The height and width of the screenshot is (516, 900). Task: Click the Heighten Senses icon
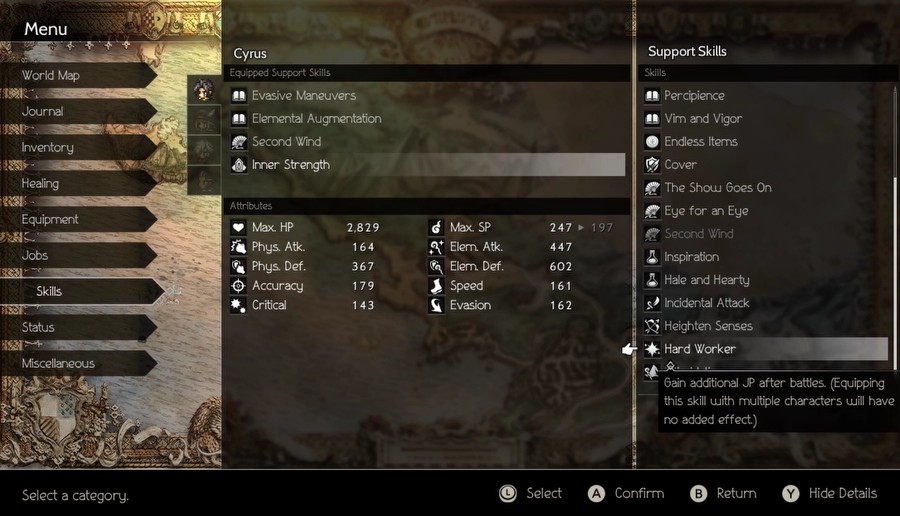coord(652,326)
